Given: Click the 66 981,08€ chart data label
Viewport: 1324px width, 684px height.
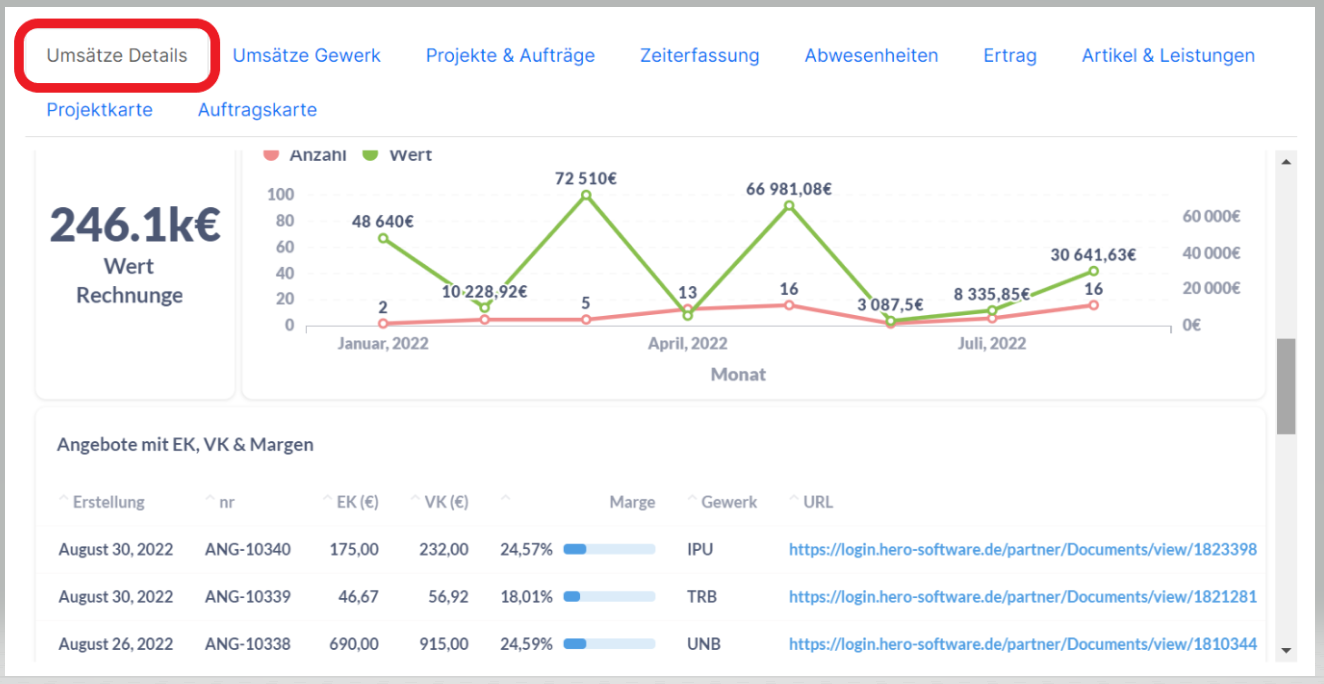Looking at the screenshot, I should click(x=789, y=188).
